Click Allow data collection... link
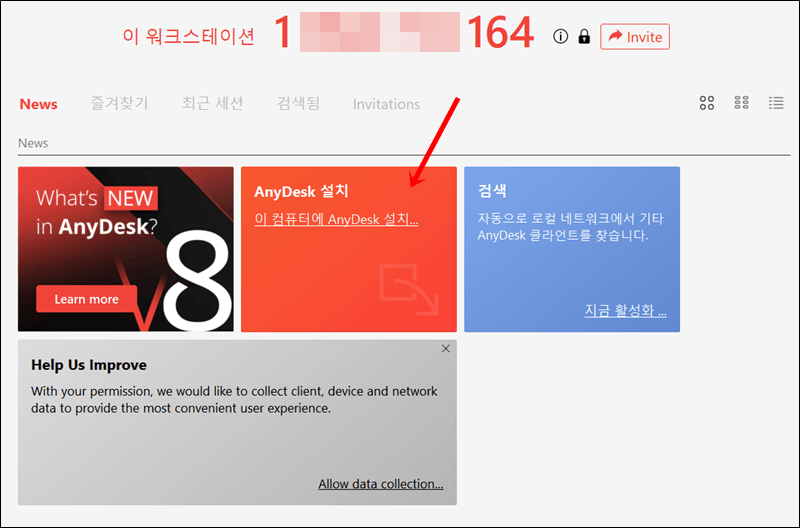800x528 pixels. (381, 484)
